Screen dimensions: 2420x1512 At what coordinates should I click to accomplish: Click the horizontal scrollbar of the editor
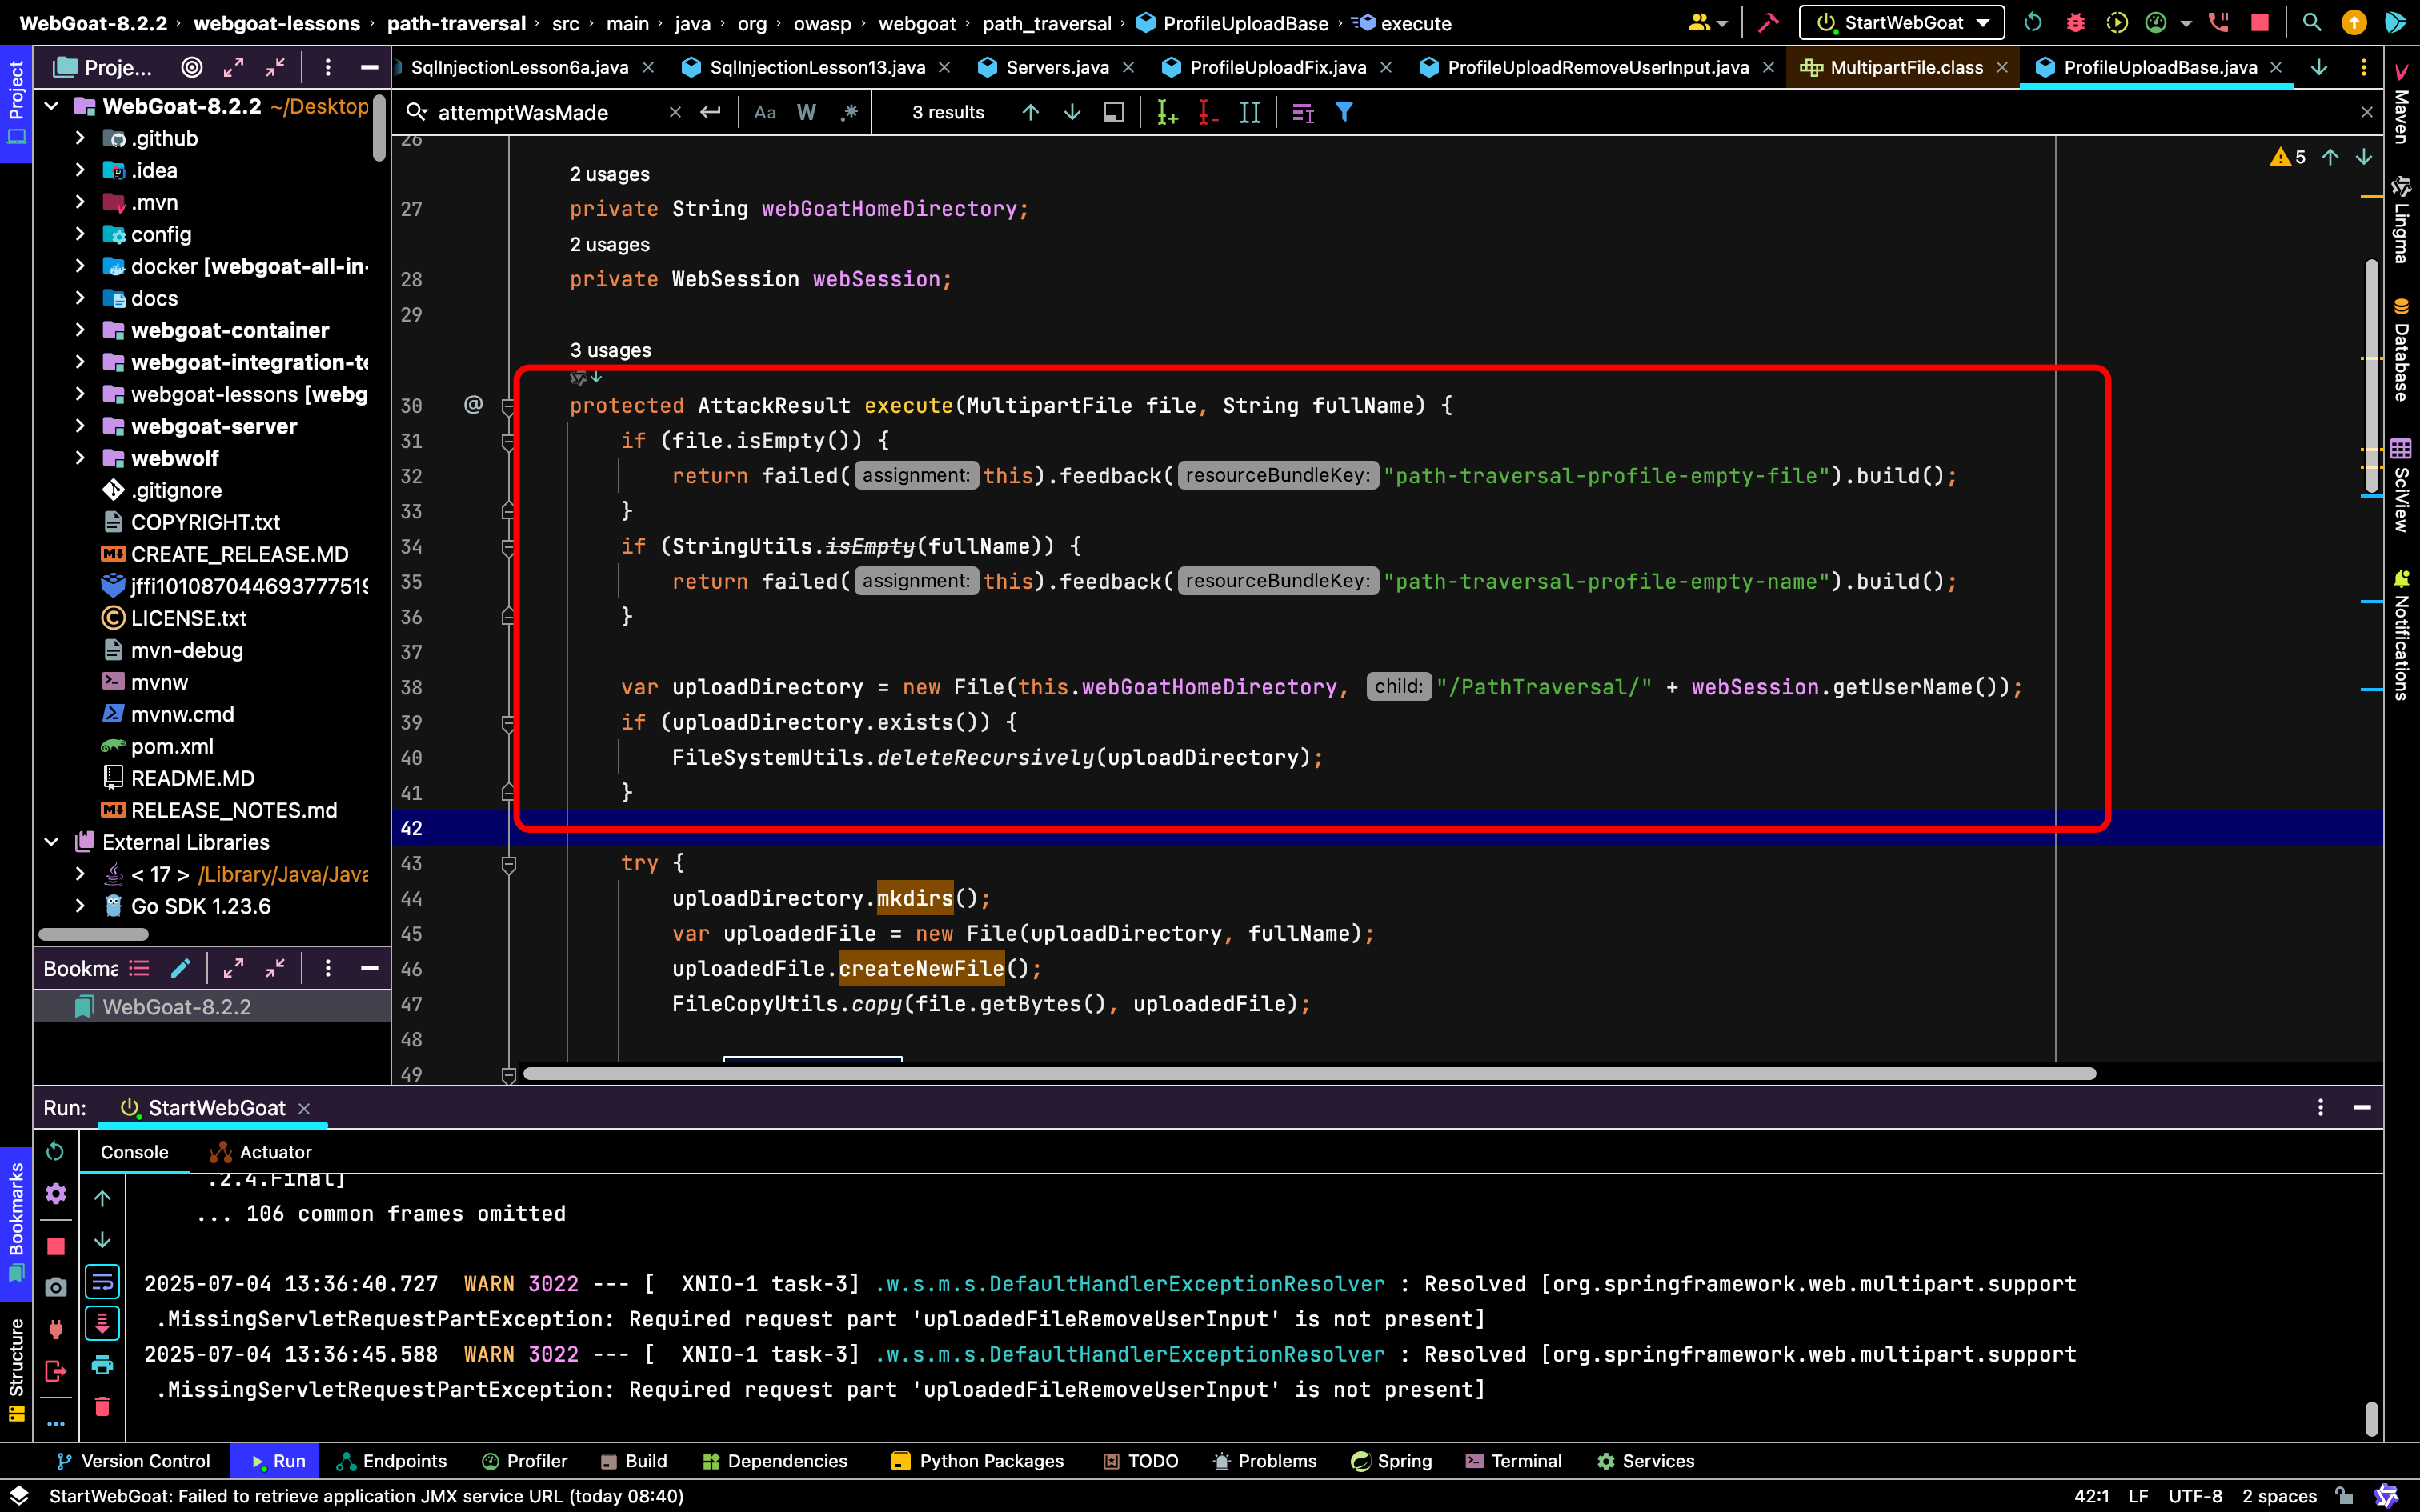coord(1309,1073)
